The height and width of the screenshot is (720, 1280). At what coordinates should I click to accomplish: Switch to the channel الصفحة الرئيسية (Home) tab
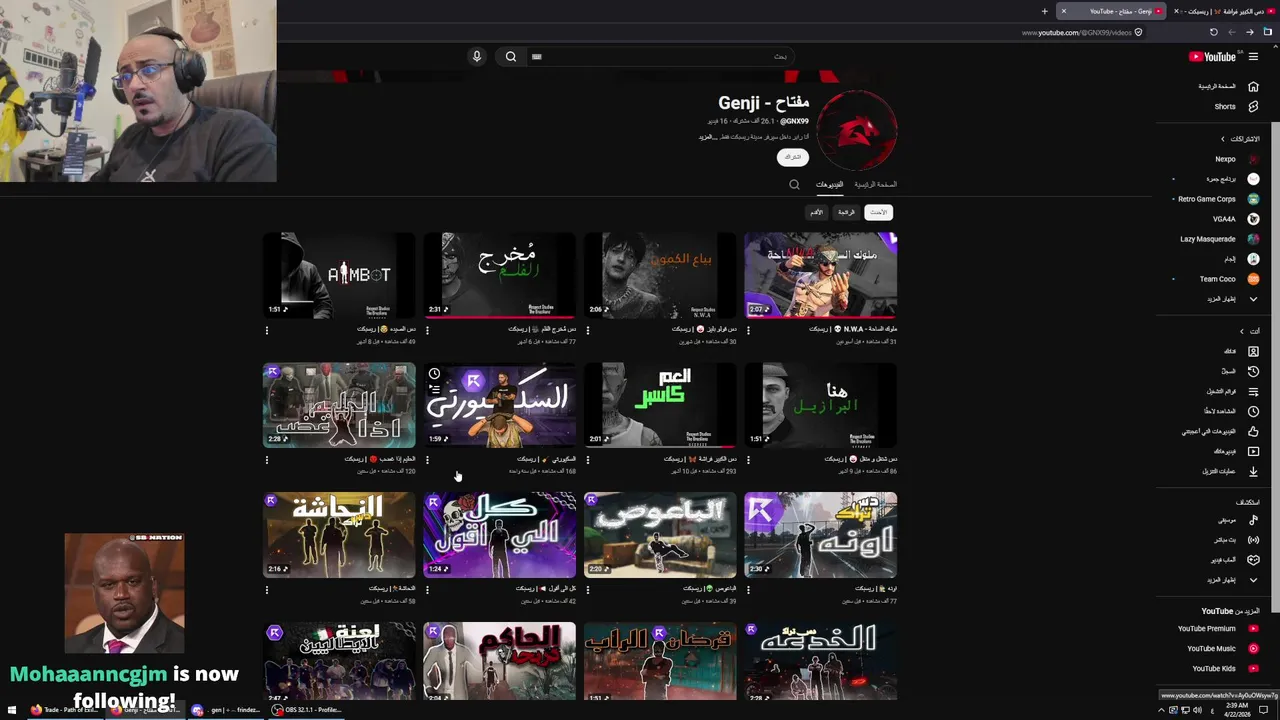click(x=875, y=185)
